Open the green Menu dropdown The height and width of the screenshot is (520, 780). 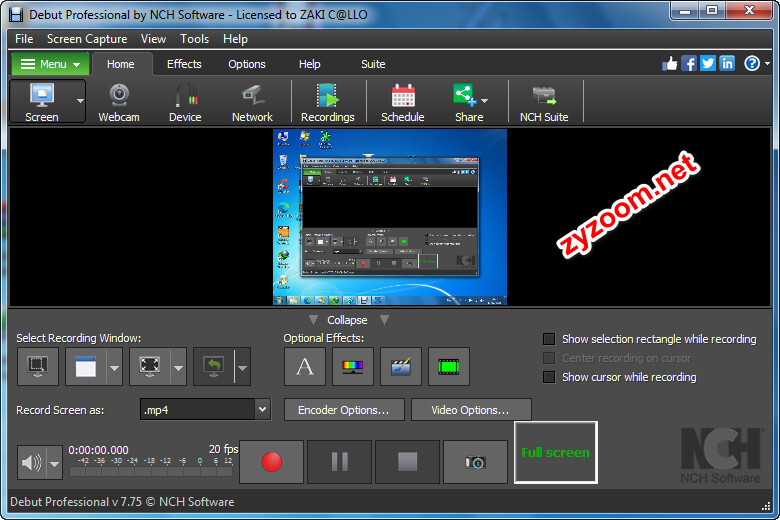coord(50,64)
